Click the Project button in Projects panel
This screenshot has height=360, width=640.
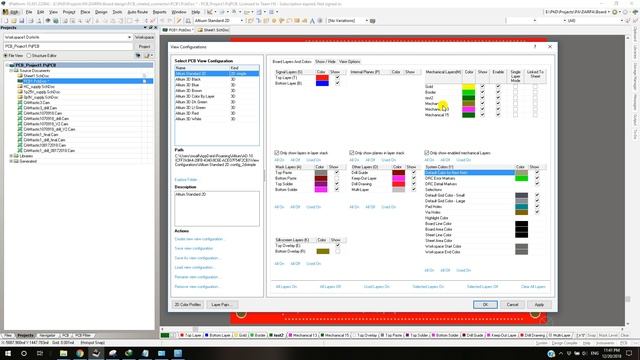tap(144, 47)
